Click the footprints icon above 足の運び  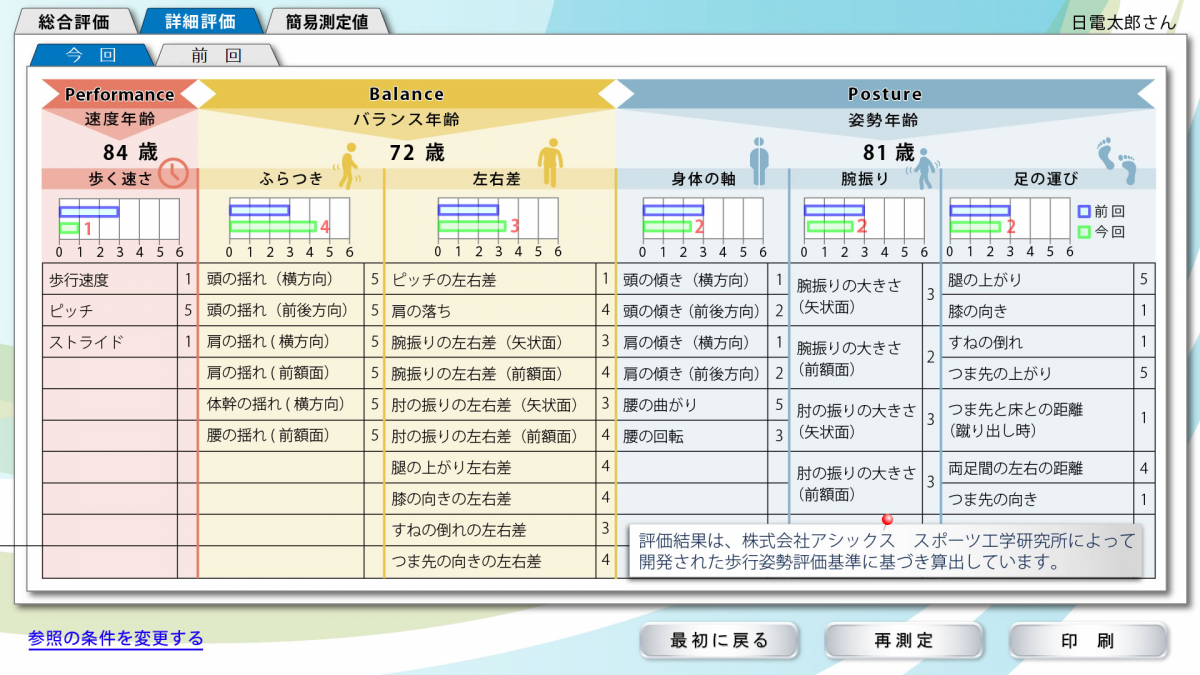click(x=1118, y=161)
